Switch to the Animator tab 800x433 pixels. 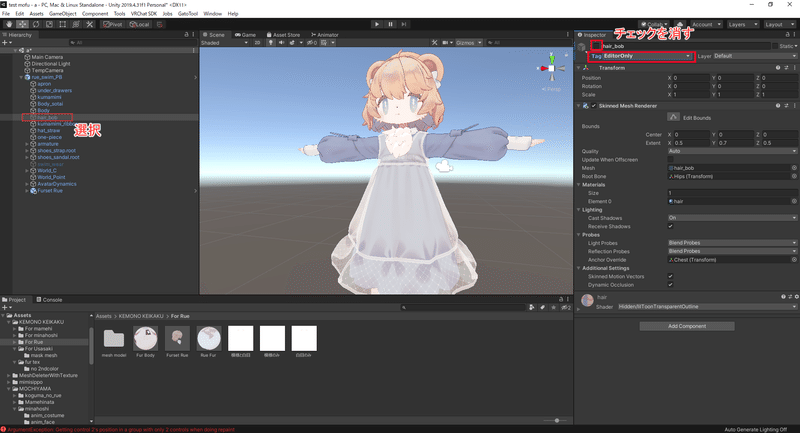tap(324, 35)
